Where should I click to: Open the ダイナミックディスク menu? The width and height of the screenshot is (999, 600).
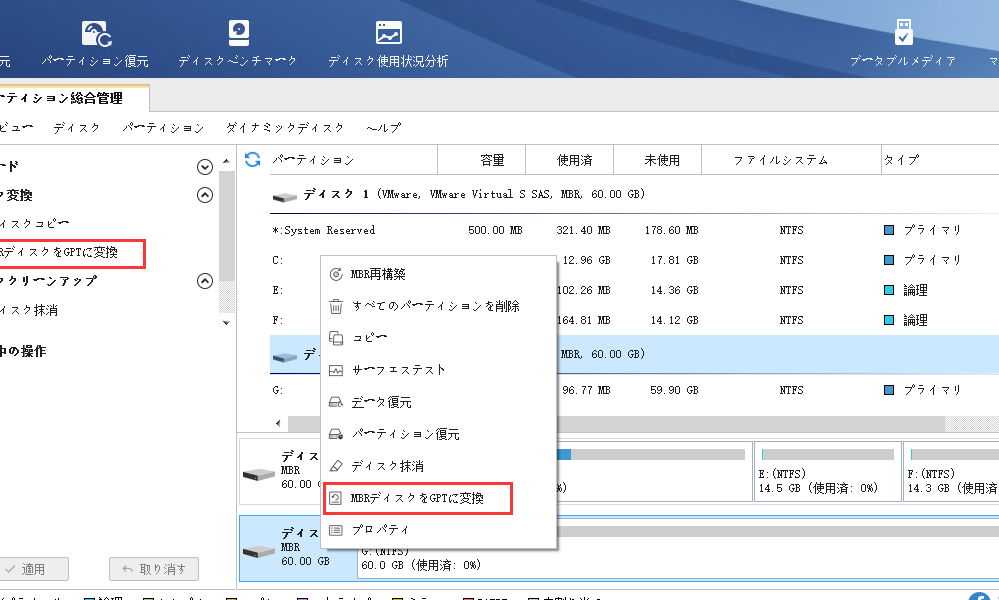(285, 128)
